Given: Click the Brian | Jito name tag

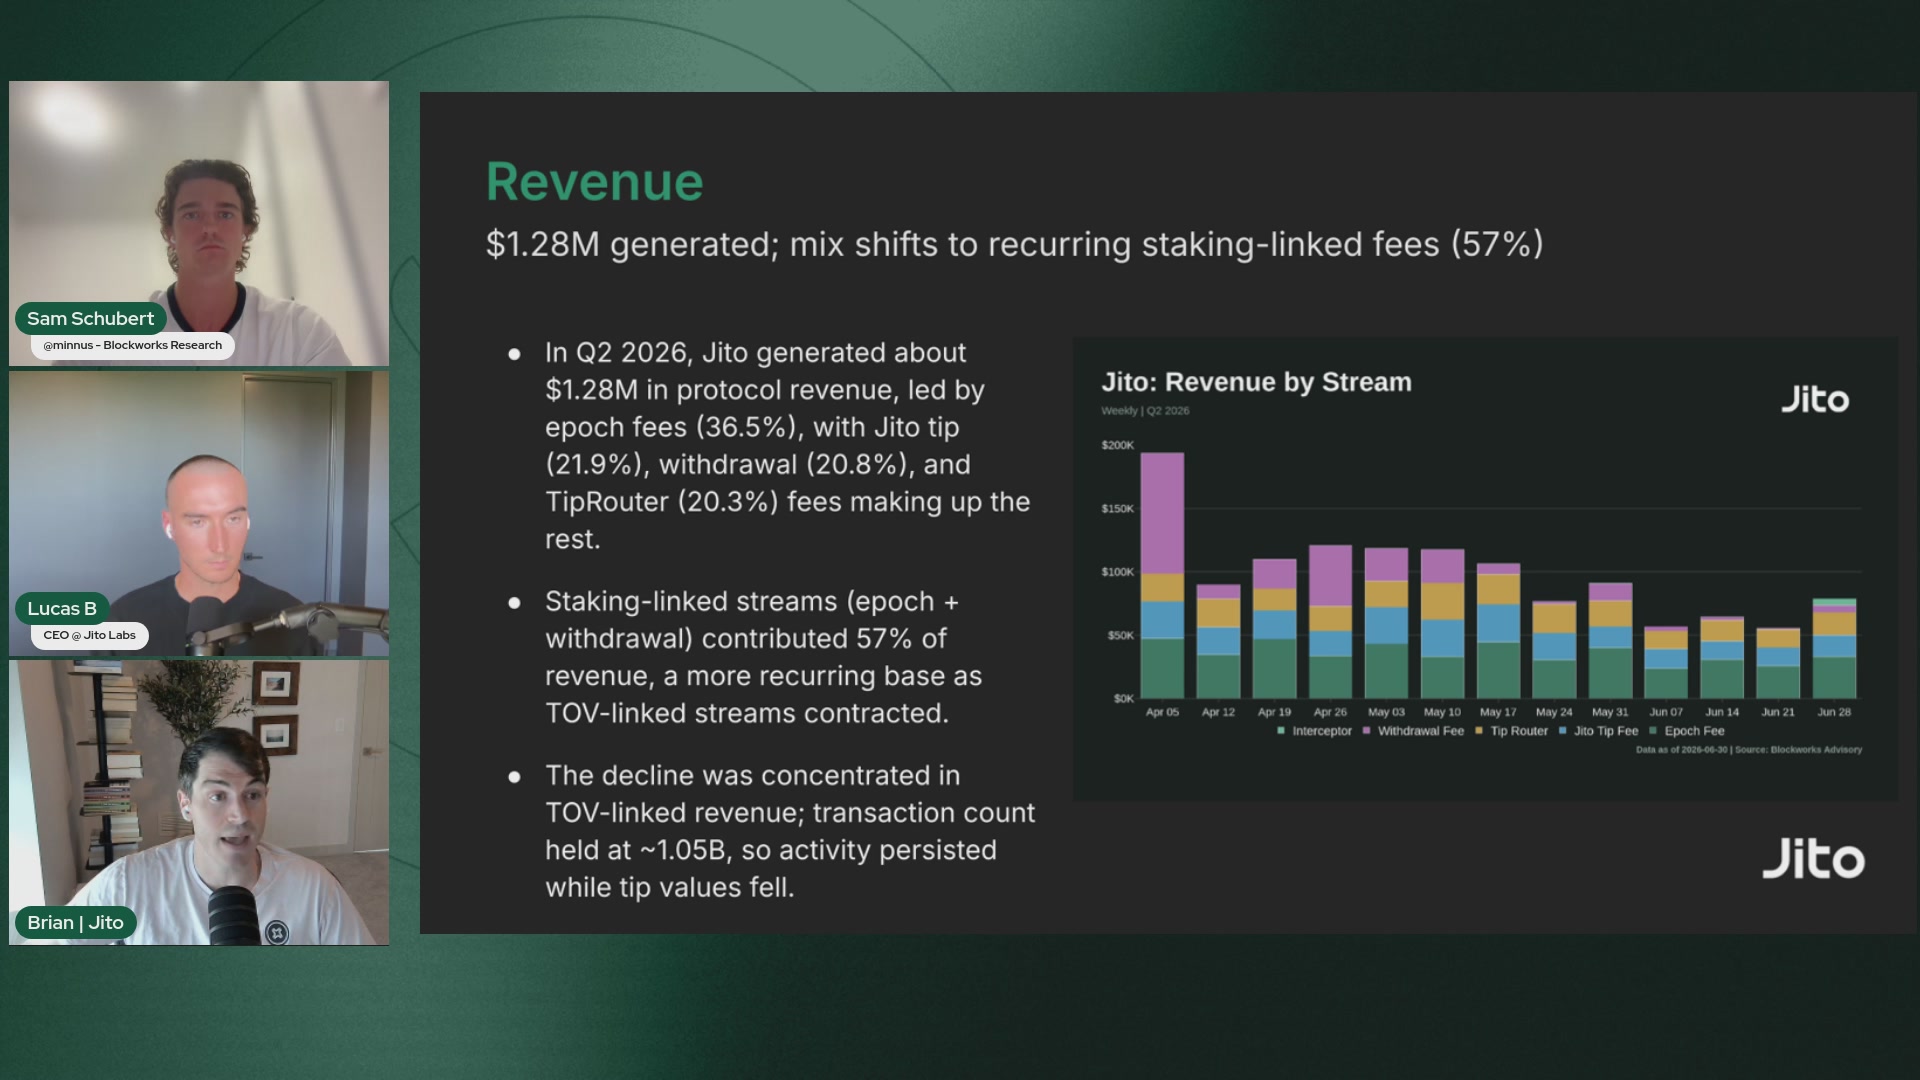Looking at the screenshot, I should coord(75,922).
